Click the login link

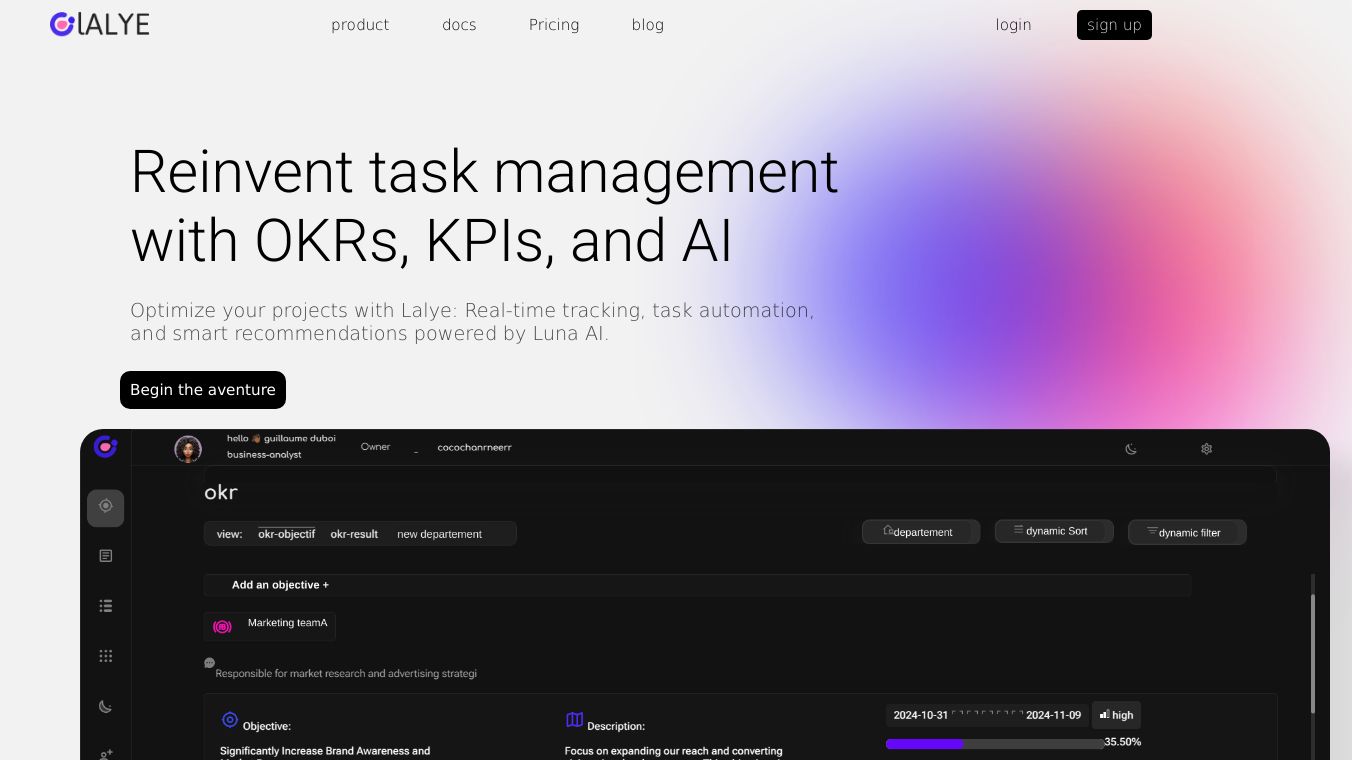[1013, 25]
